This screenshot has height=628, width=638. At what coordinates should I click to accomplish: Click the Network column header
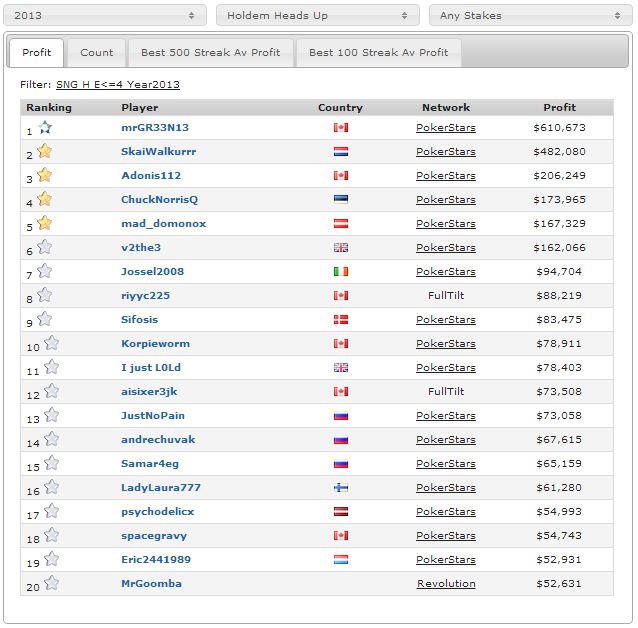[446, 107]
